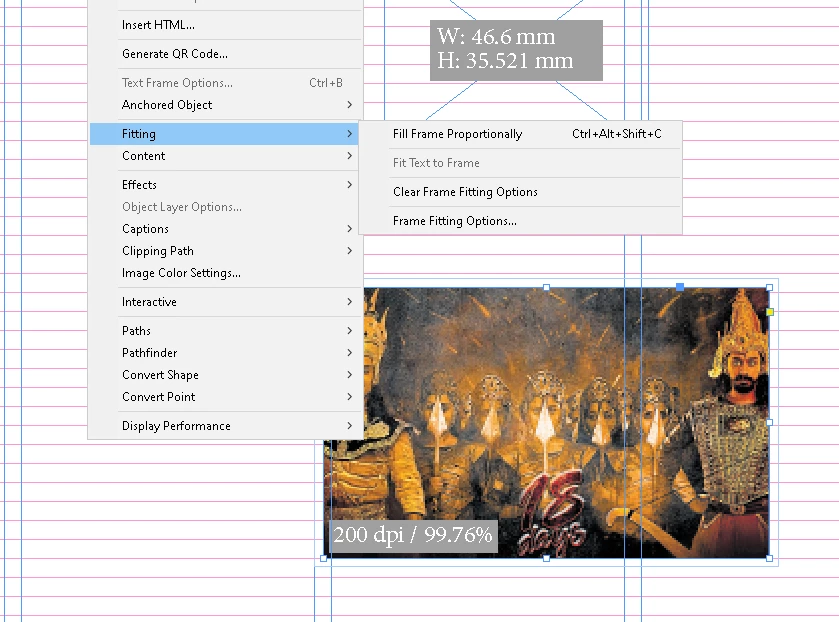Viewport: 839px width, 622px height.
Task: Open the Captions submenu
Action: click(226, 229)
